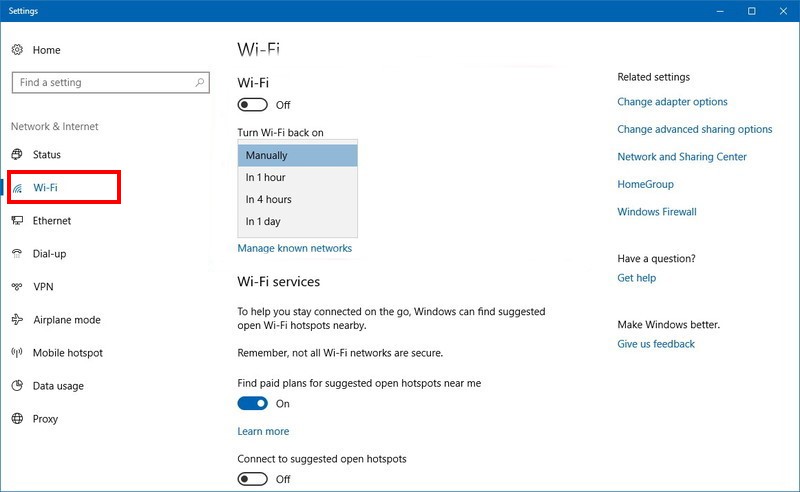Enable Connect to suggested open hotspots toggle

click(253, 479)
